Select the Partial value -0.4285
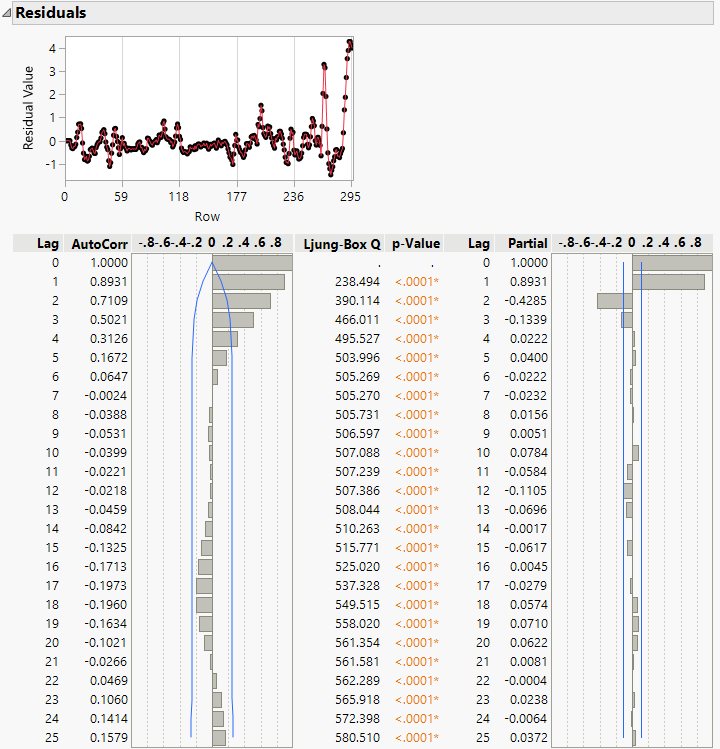This screenshot has height=749, width=720. (525, 301)
